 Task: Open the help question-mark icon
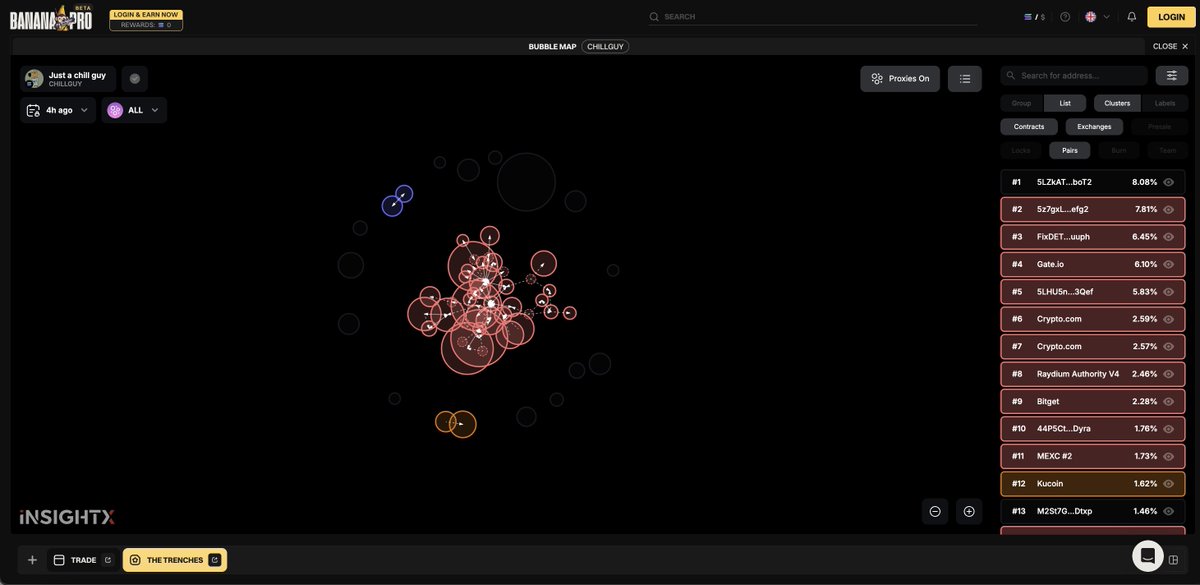coord(1065,17)
